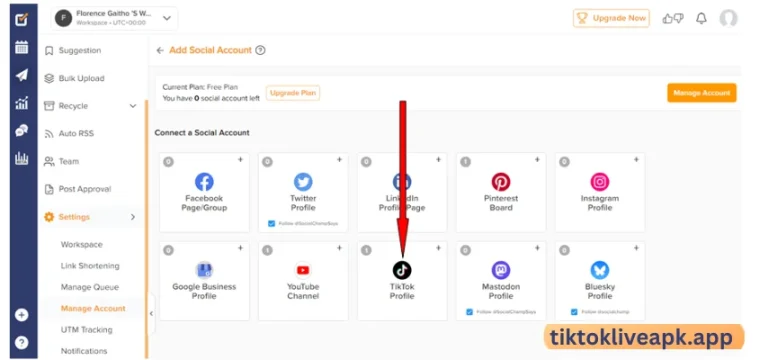Click the YouTube Channel icon
Screen dimensions: 768x360
[x=303, y=270]
